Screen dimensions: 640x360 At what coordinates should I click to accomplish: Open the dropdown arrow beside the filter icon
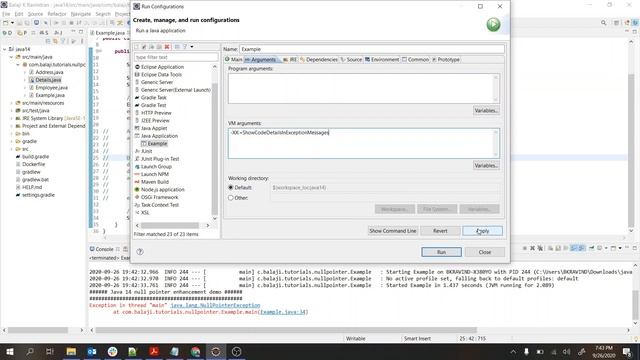click(x=191, y=47)
